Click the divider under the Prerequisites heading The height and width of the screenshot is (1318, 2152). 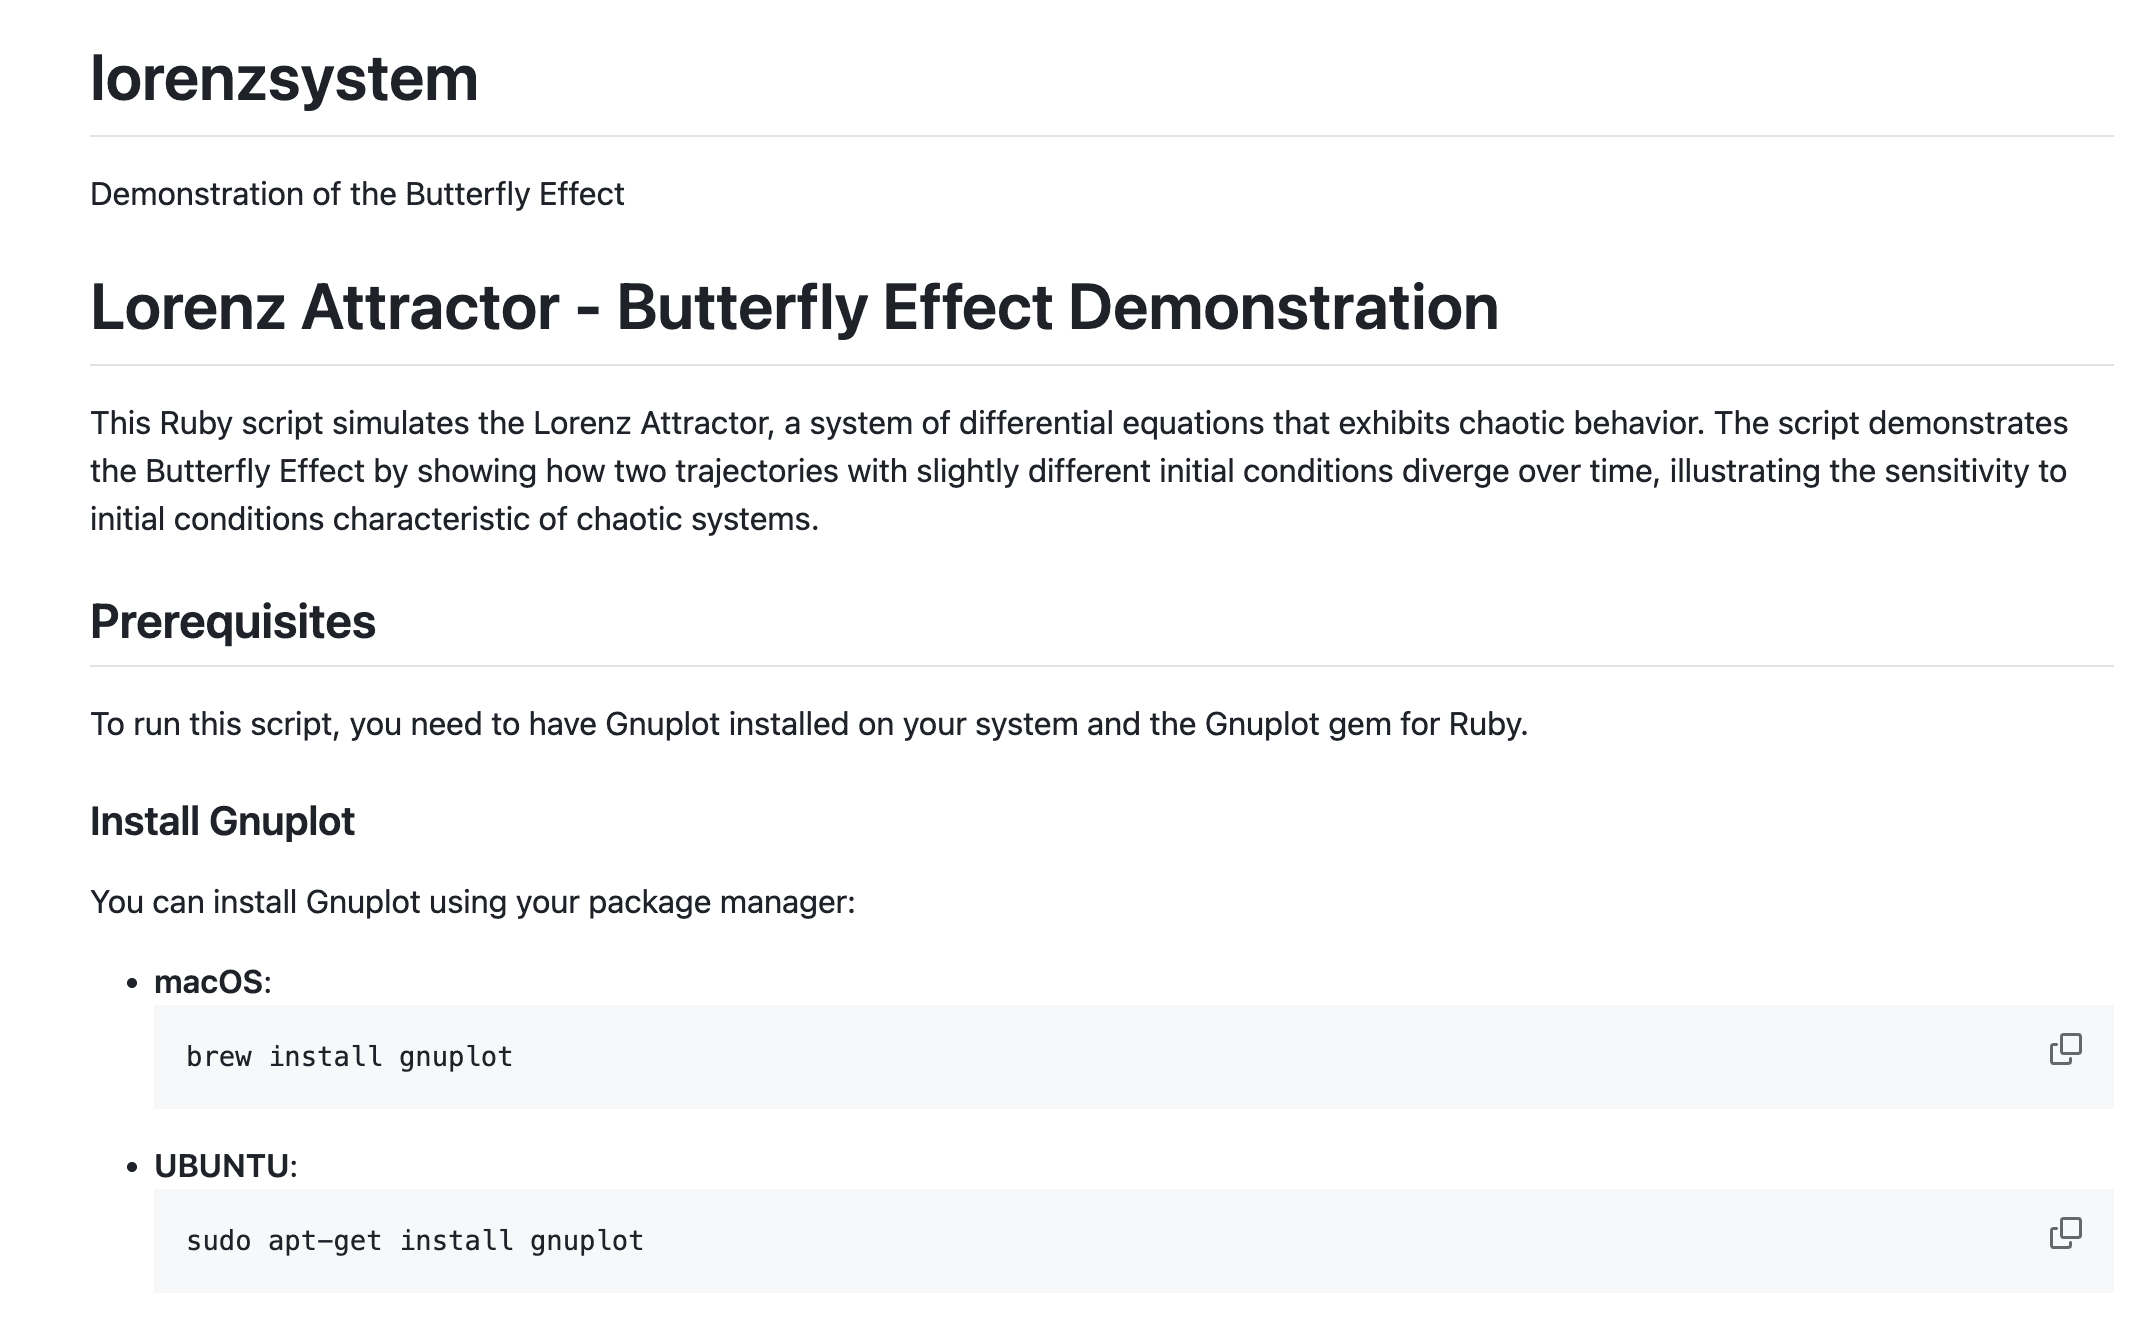coord(1100,664)
